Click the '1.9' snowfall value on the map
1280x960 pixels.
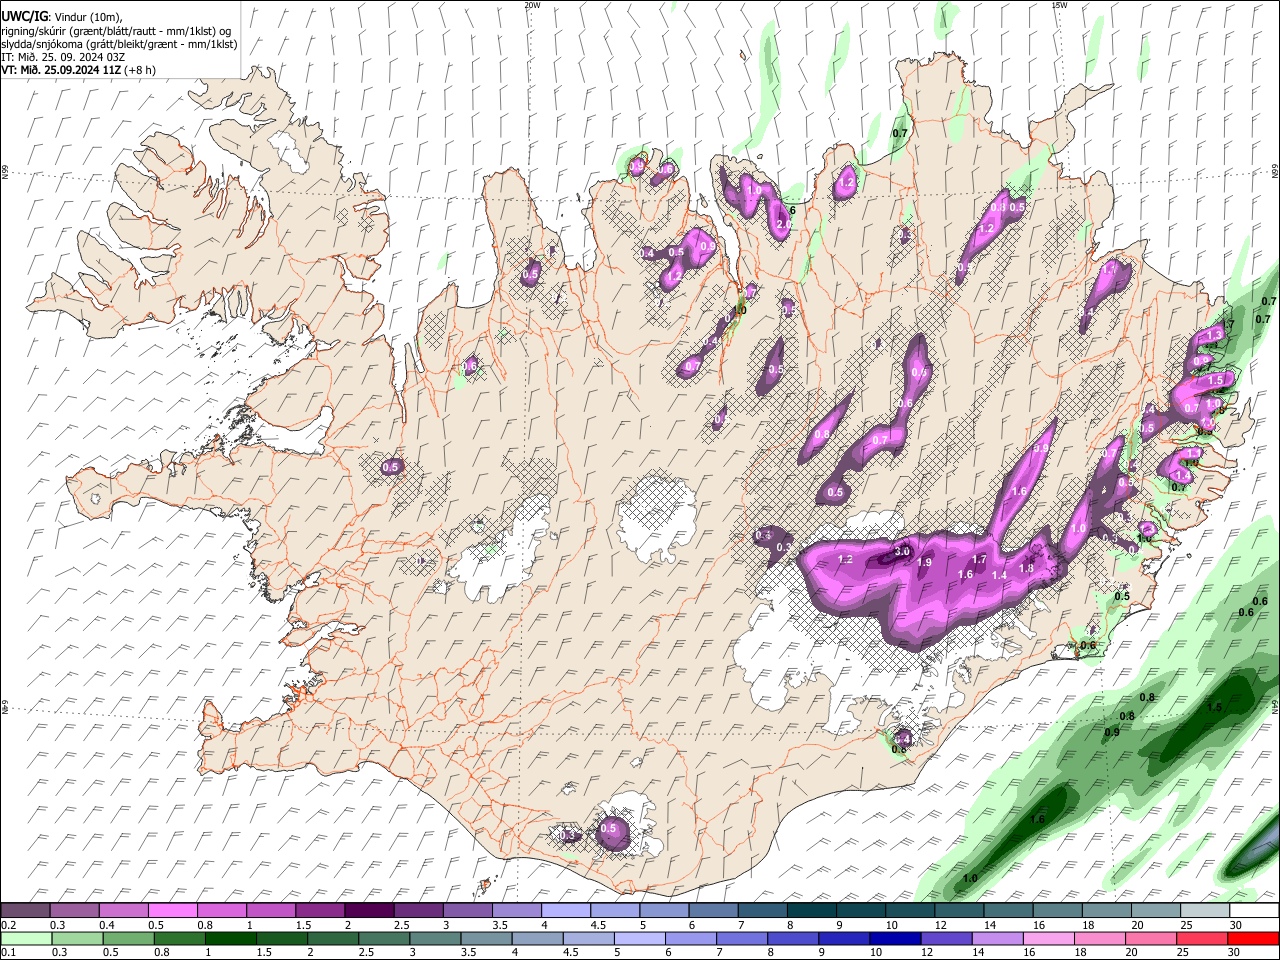[924, 563]
